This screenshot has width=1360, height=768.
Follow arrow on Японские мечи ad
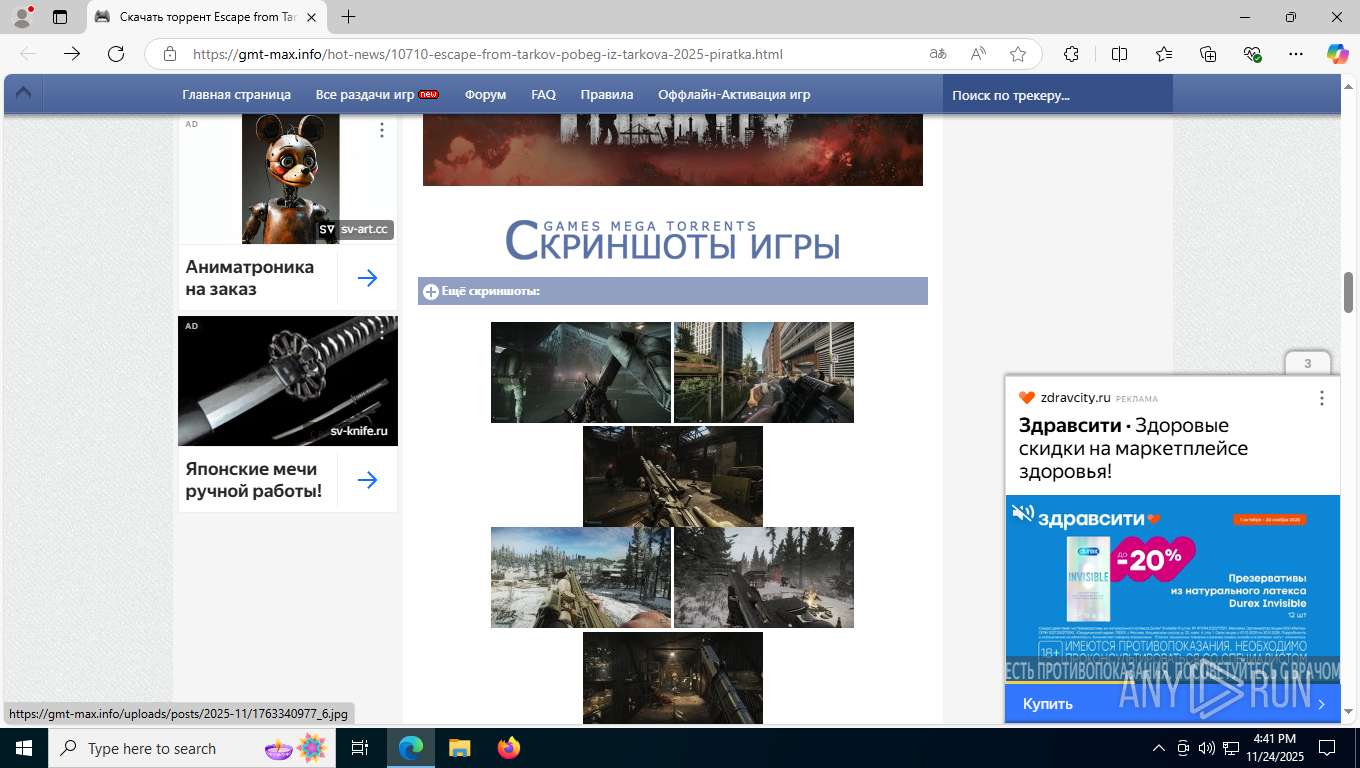pyautogui.click(x=367, y=480)
